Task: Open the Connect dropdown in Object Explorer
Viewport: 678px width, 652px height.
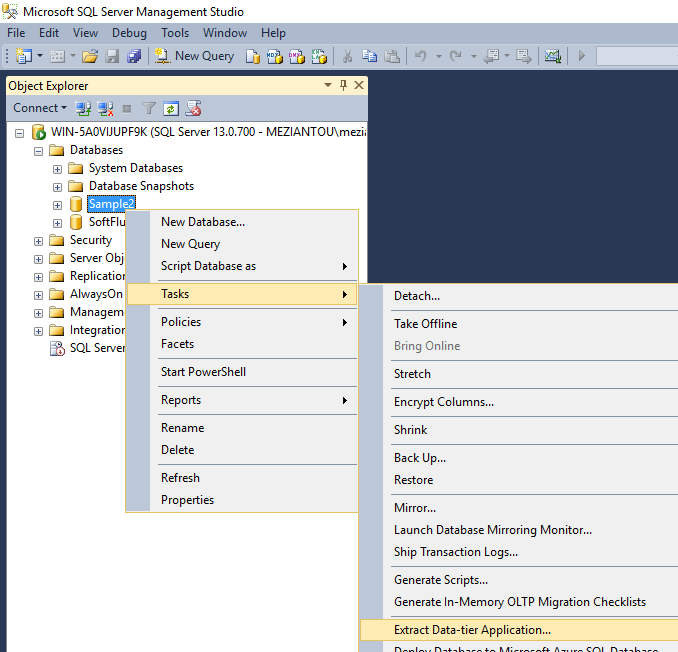Action: pyautogui.click(x=40, y=108)
